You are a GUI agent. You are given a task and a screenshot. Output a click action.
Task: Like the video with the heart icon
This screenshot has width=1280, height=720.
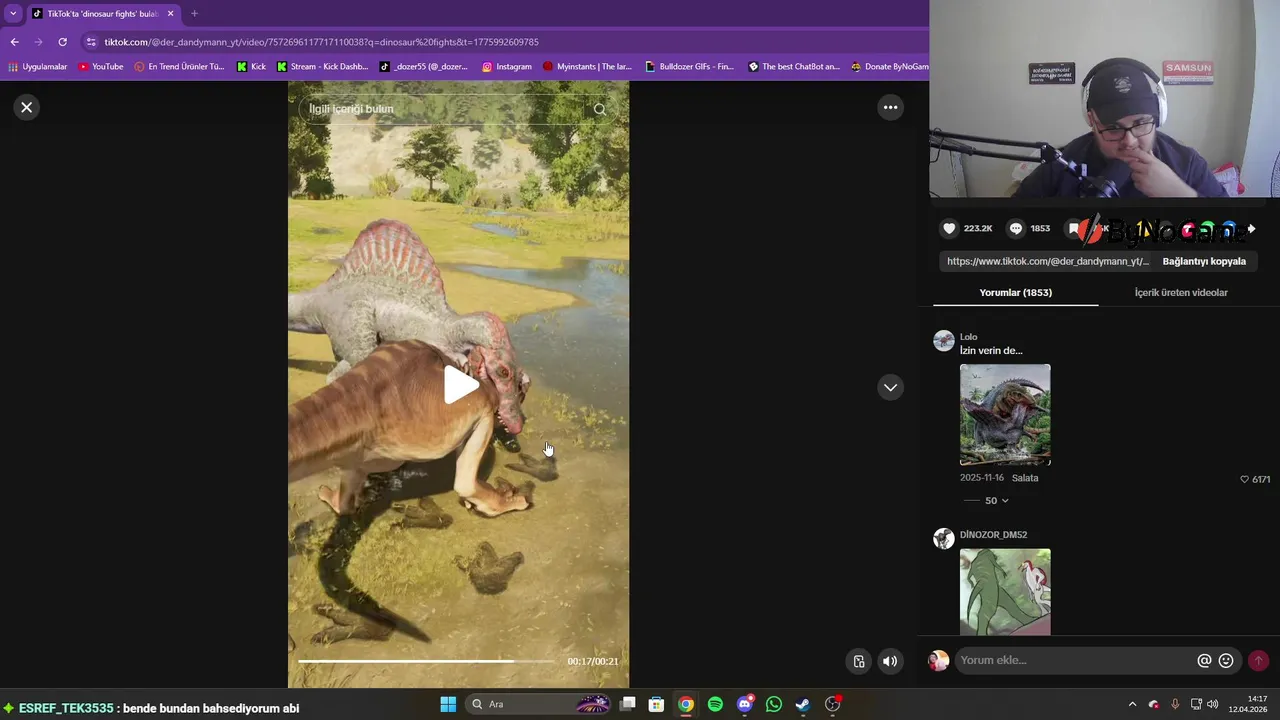point(949,229)
